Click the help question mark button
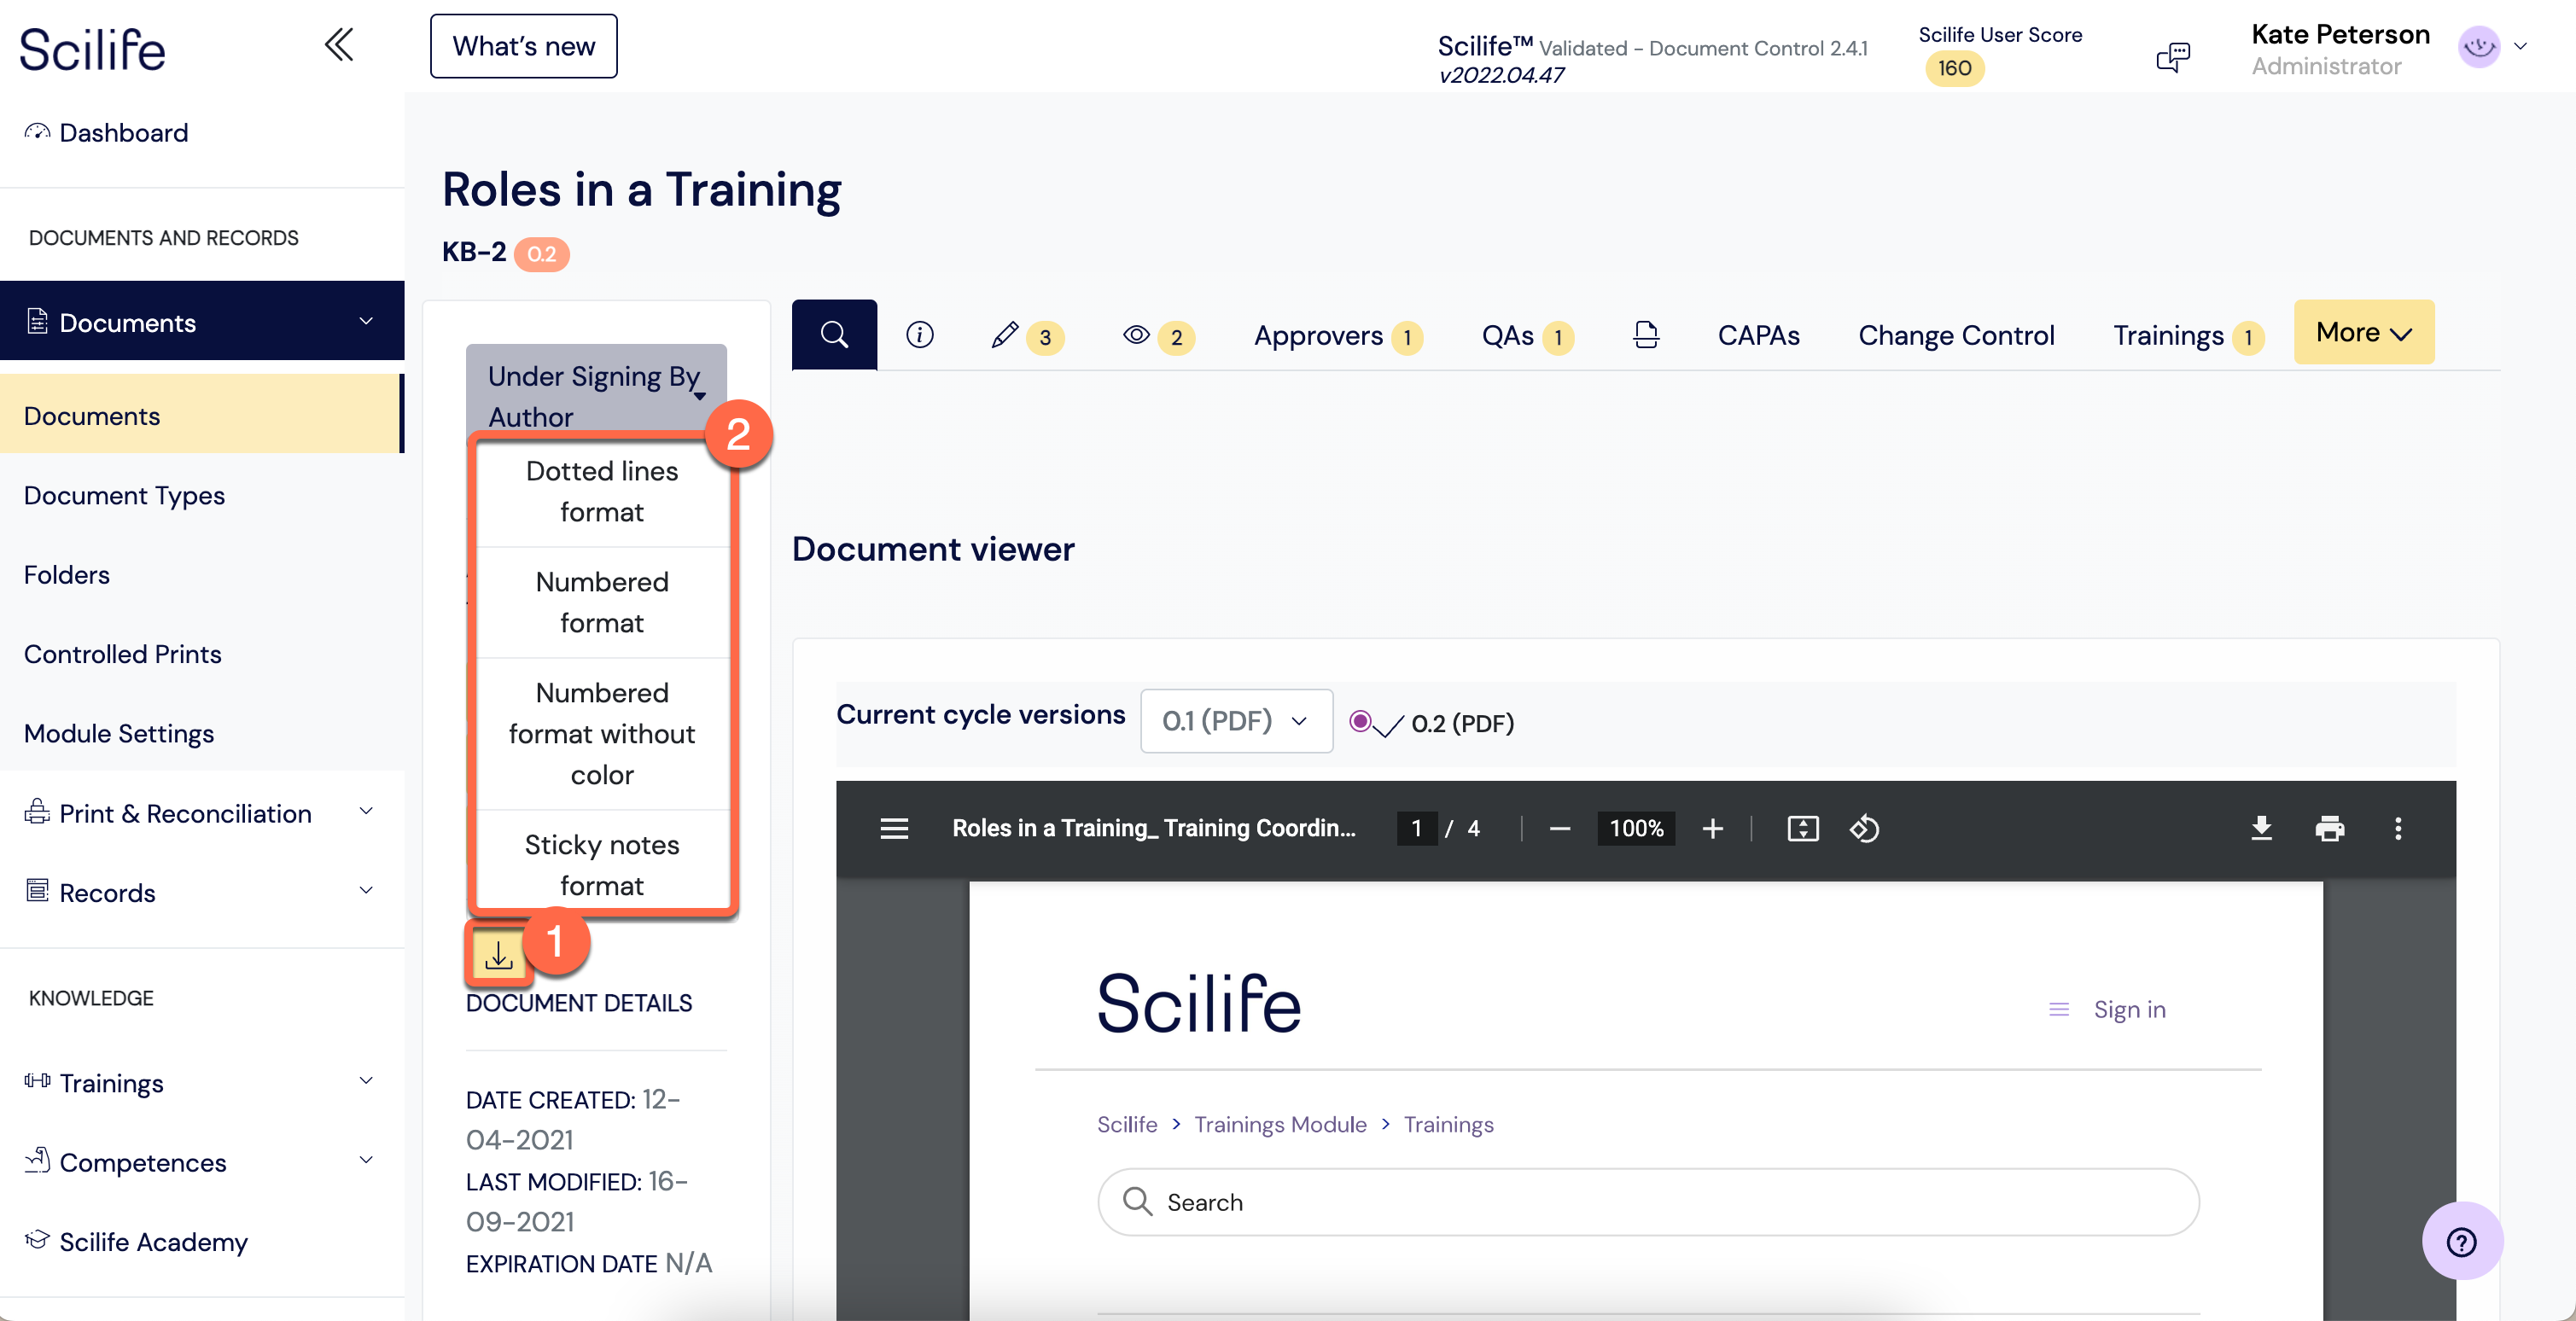This screenshot has height=1321, width=2576. tap(2461, 1241)
